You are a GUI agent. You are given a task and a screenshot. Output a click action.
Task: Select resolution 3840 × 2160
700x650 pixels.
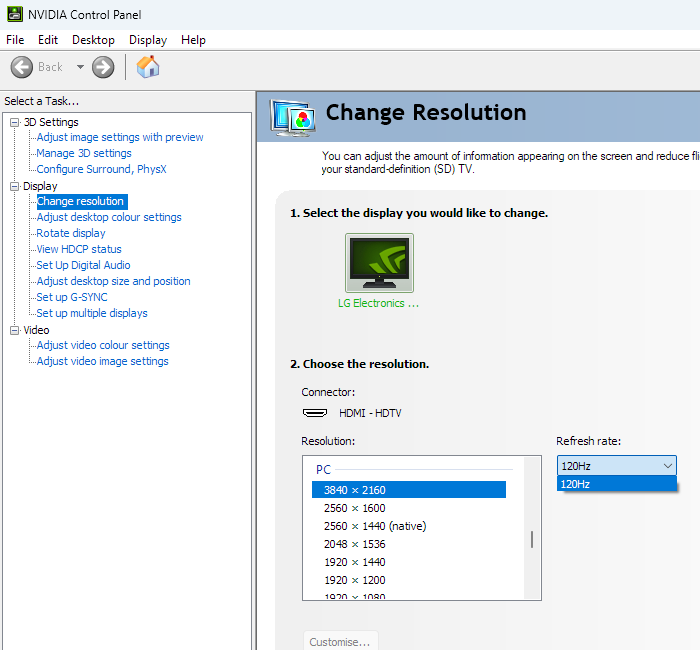[408, 490]
